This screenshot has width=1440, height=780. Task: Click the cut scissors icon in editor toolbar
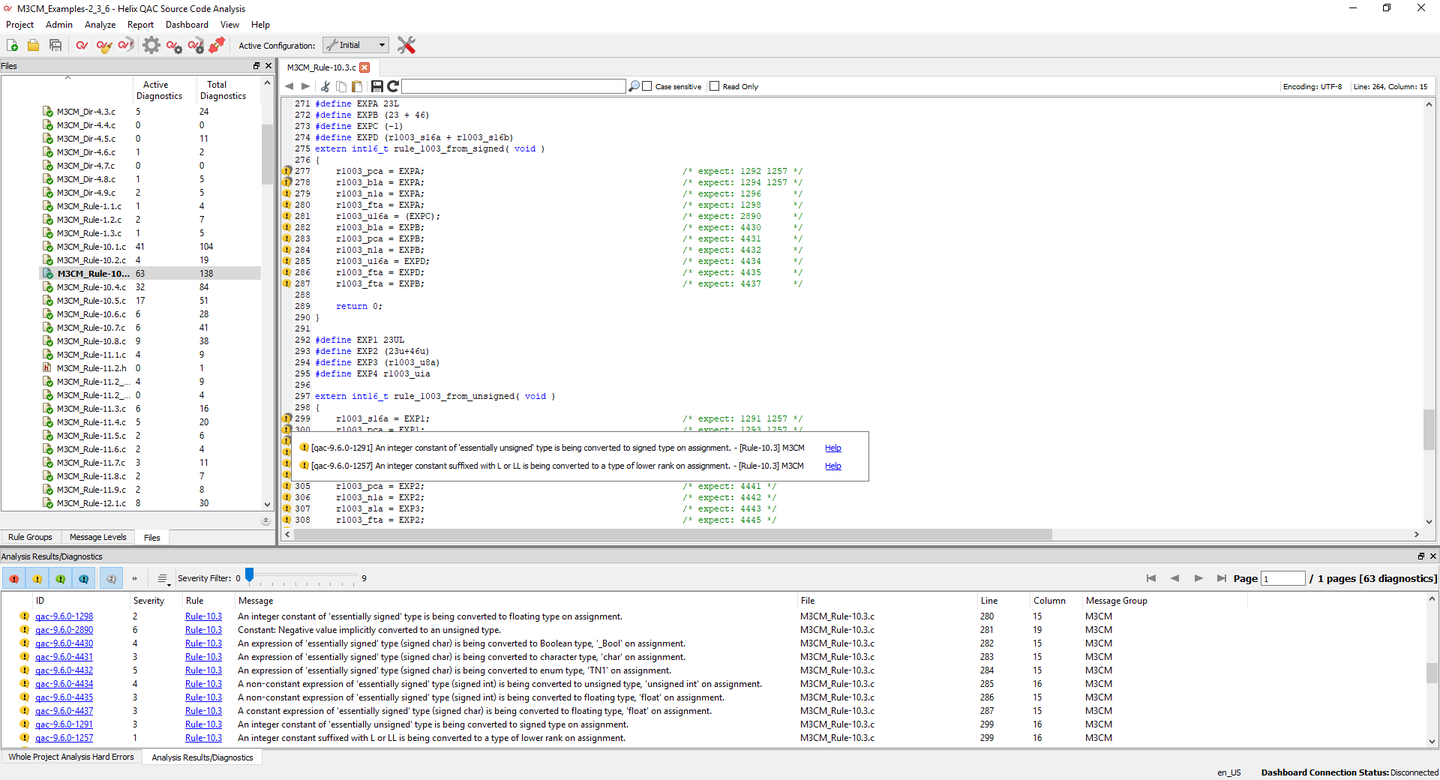pos(325,87)
